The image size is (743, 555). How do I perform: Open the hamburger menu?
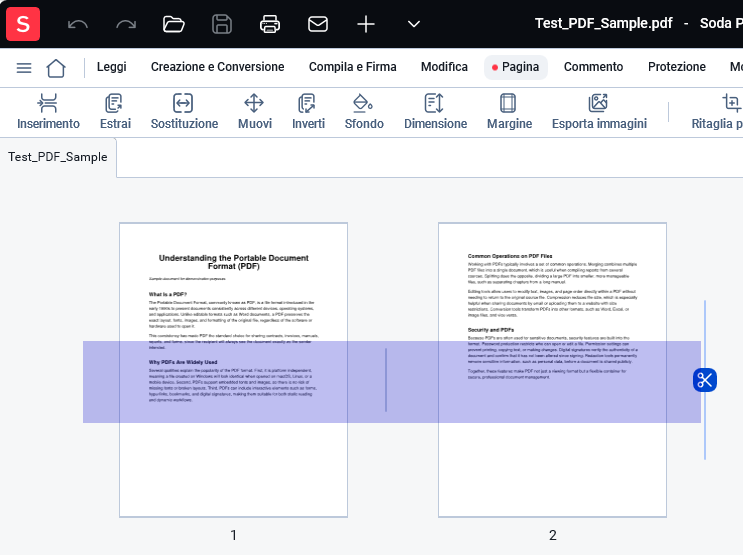click(x=24, y=68)
